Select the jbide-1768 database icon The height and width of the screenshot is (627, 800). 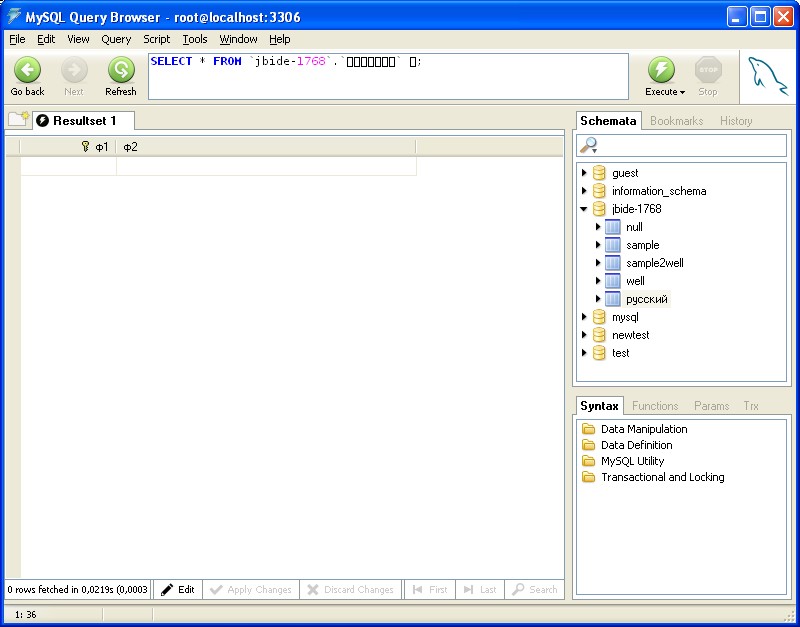[x=599, y=209]
